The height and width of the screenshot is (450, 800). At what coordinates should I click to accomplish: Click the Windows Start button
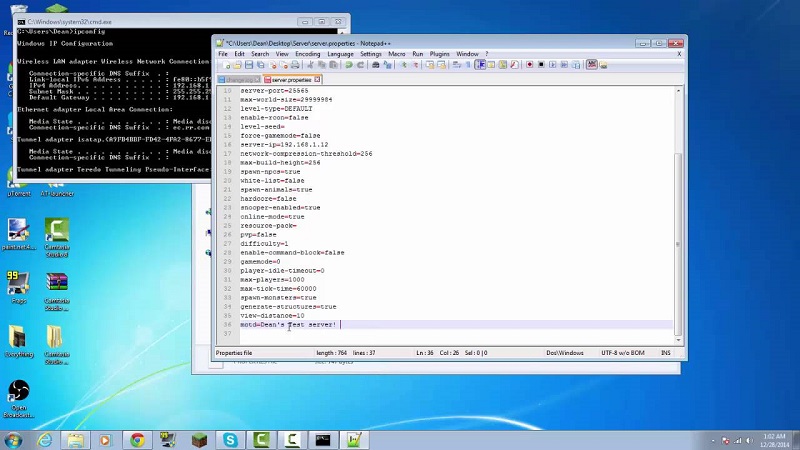click(14, 439)
